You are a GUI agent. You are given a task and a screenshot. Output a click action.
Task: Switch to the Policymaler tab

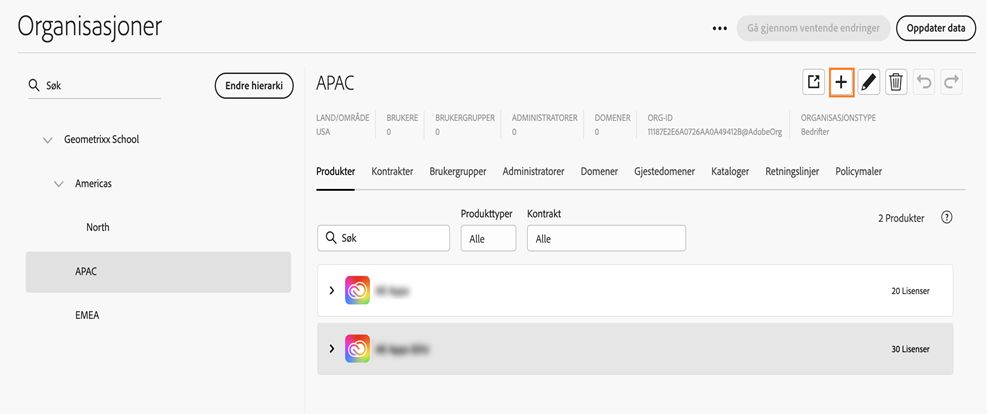point(859,171)
